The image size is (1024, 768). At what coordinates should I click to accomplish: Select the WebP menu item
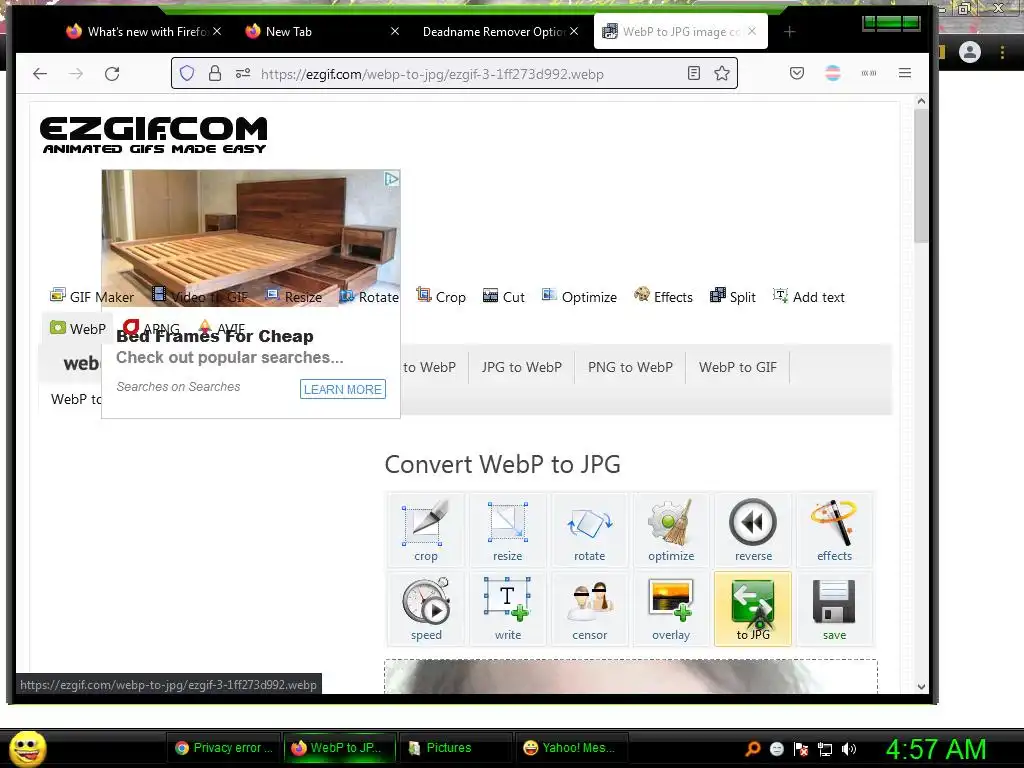(78, 328)
